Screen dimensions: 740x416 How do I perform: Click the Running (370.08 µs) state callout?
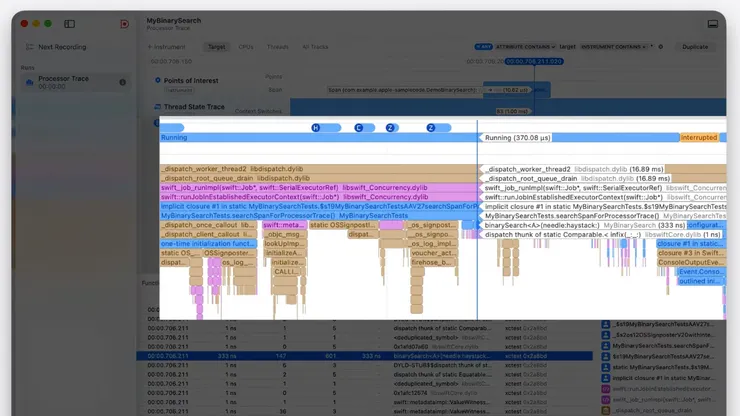[517, 137]
